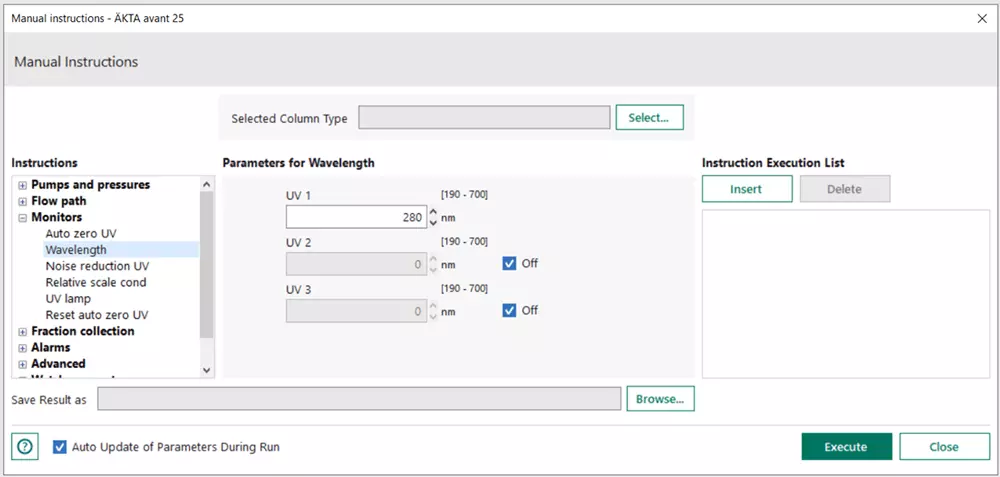Expand the Fraction collection node
The width and height of the screenshot is (1000, 477).
point(22,332)
